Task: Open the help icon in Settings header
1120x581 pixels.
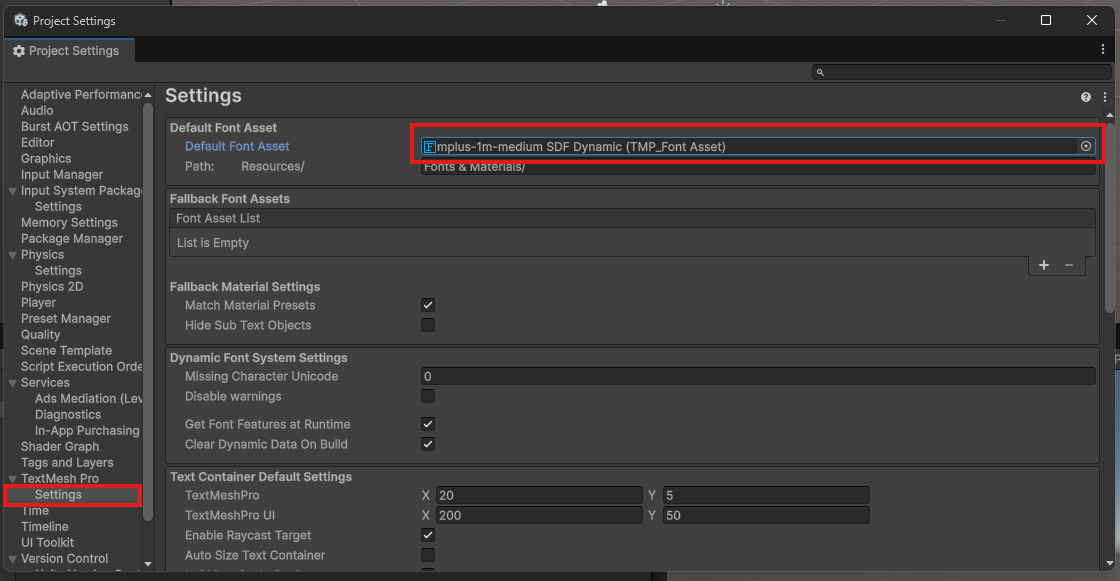Action: (x=1086, y=97)
